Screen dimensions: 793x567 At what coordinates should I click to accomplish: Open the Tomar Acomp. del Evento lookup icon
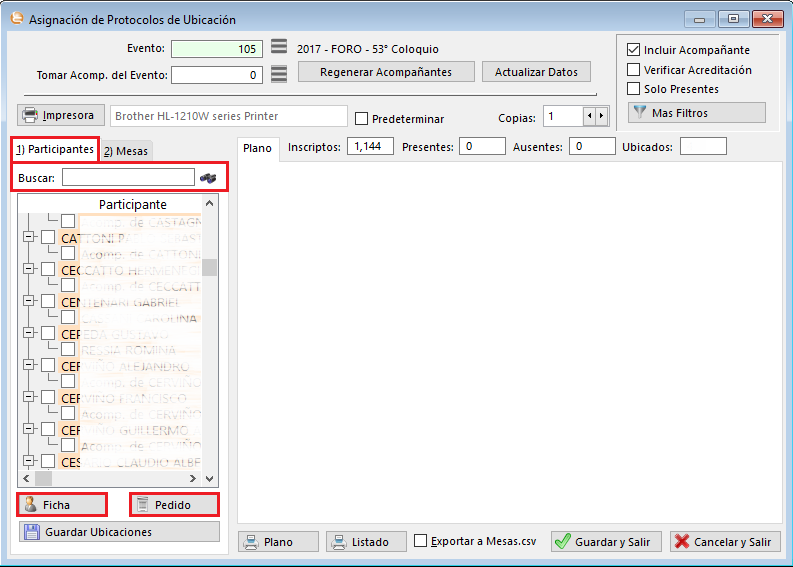click(x=279, y=74)
